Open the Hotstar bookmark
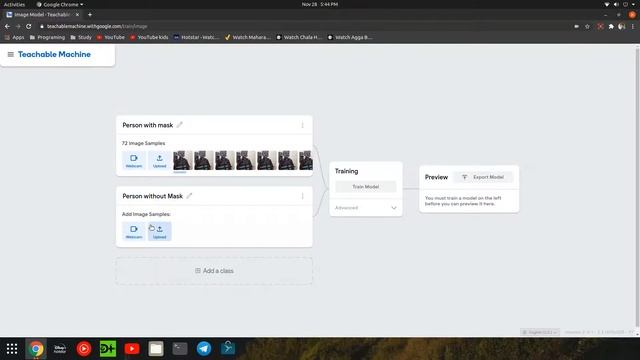Screen dimensions: 640x360 tap(196, 37)
